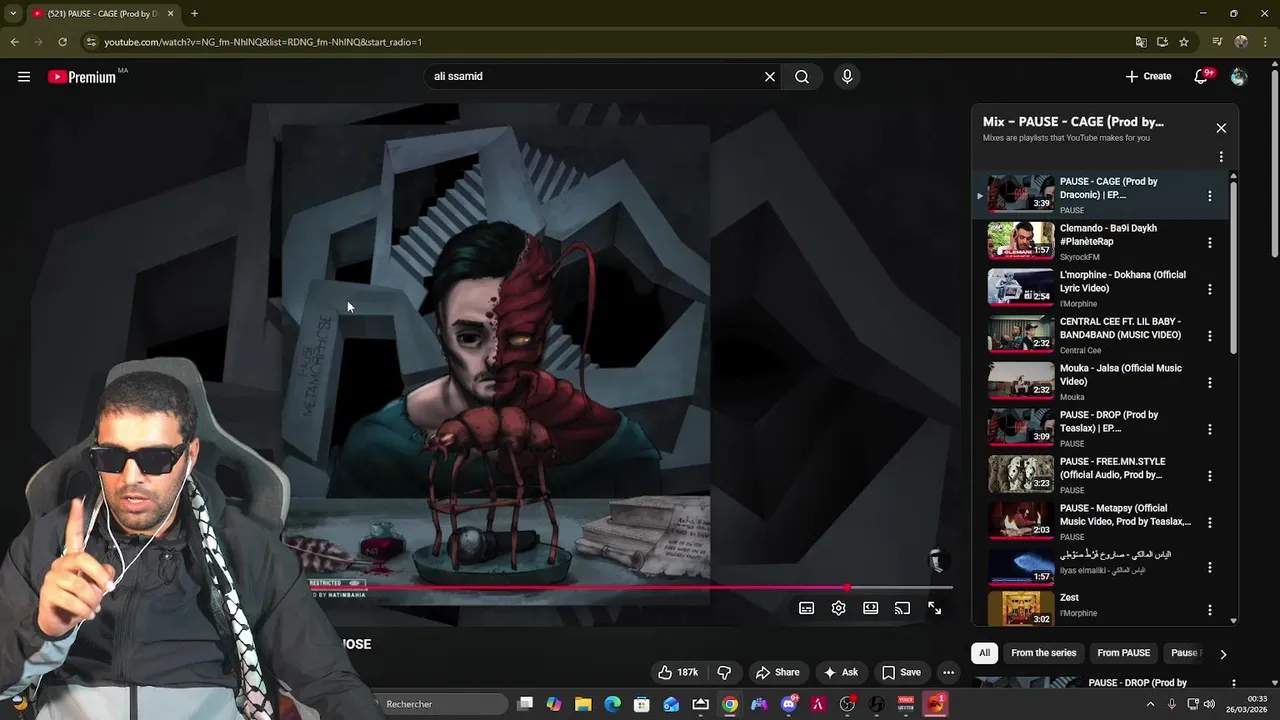The height and width of the screenshot is (720, 1280).
Task: Go to the YouTube Premium home logo
Action: pos(82,77)
